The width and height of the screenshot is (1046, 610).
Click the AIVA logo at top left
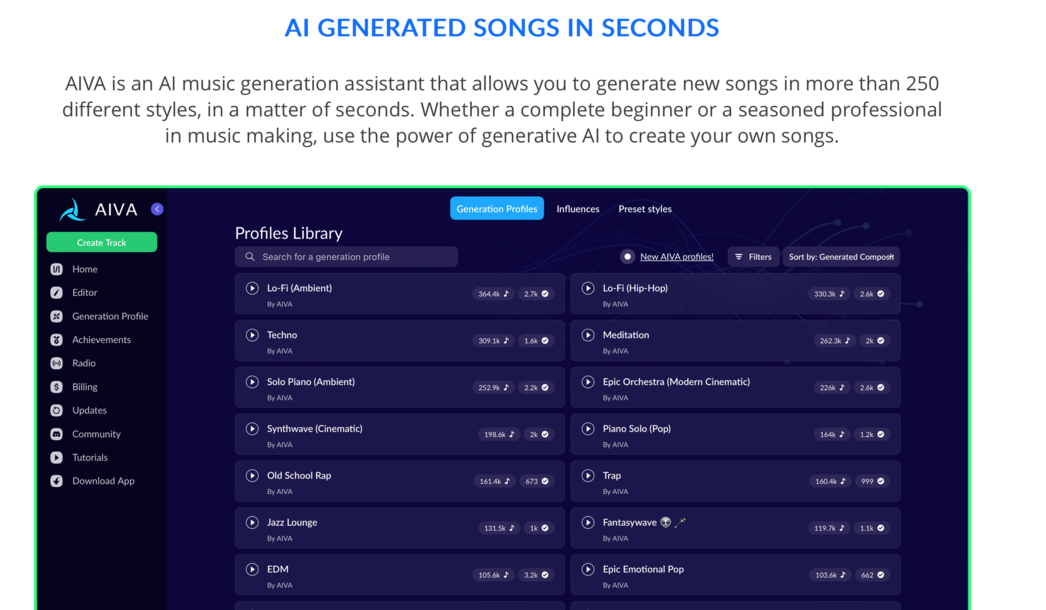(x=71, y=209)
